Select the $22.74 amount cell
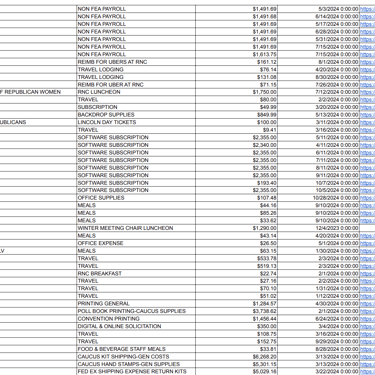The width and height of the screenshot is (375, 375). click(236, 273)
